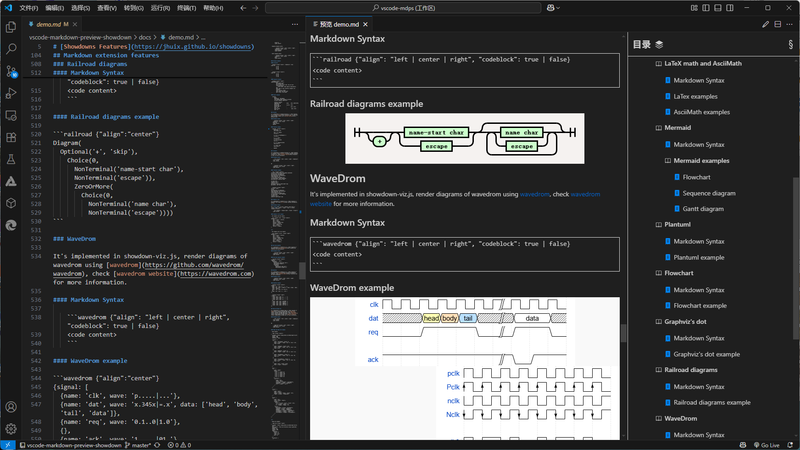Screen dimensions: 800x450
Task: Toggle the Secondary Side Bar layout icon
Action: coord(730,8)
